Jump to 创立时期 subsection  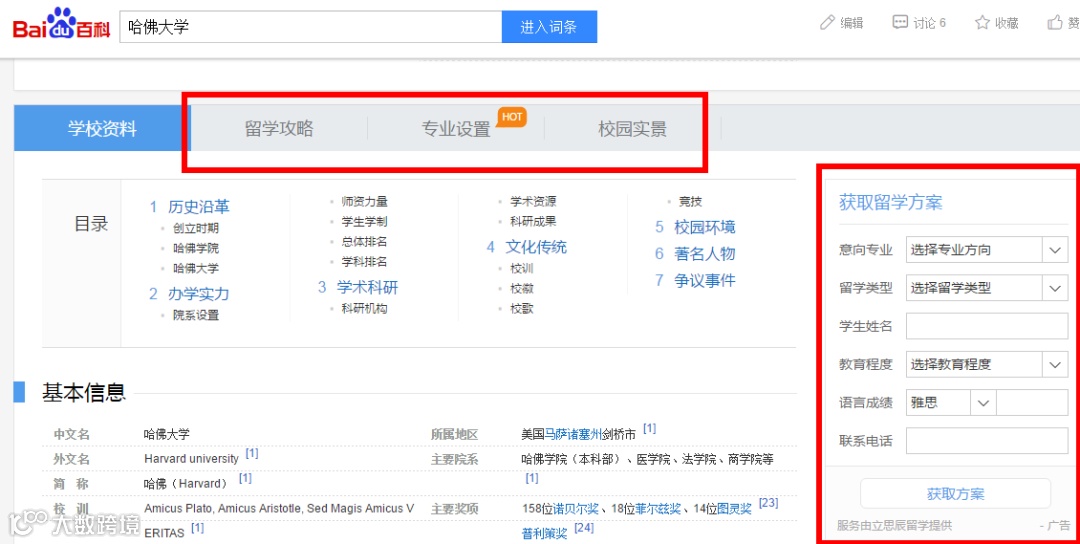tap(196, 228)
